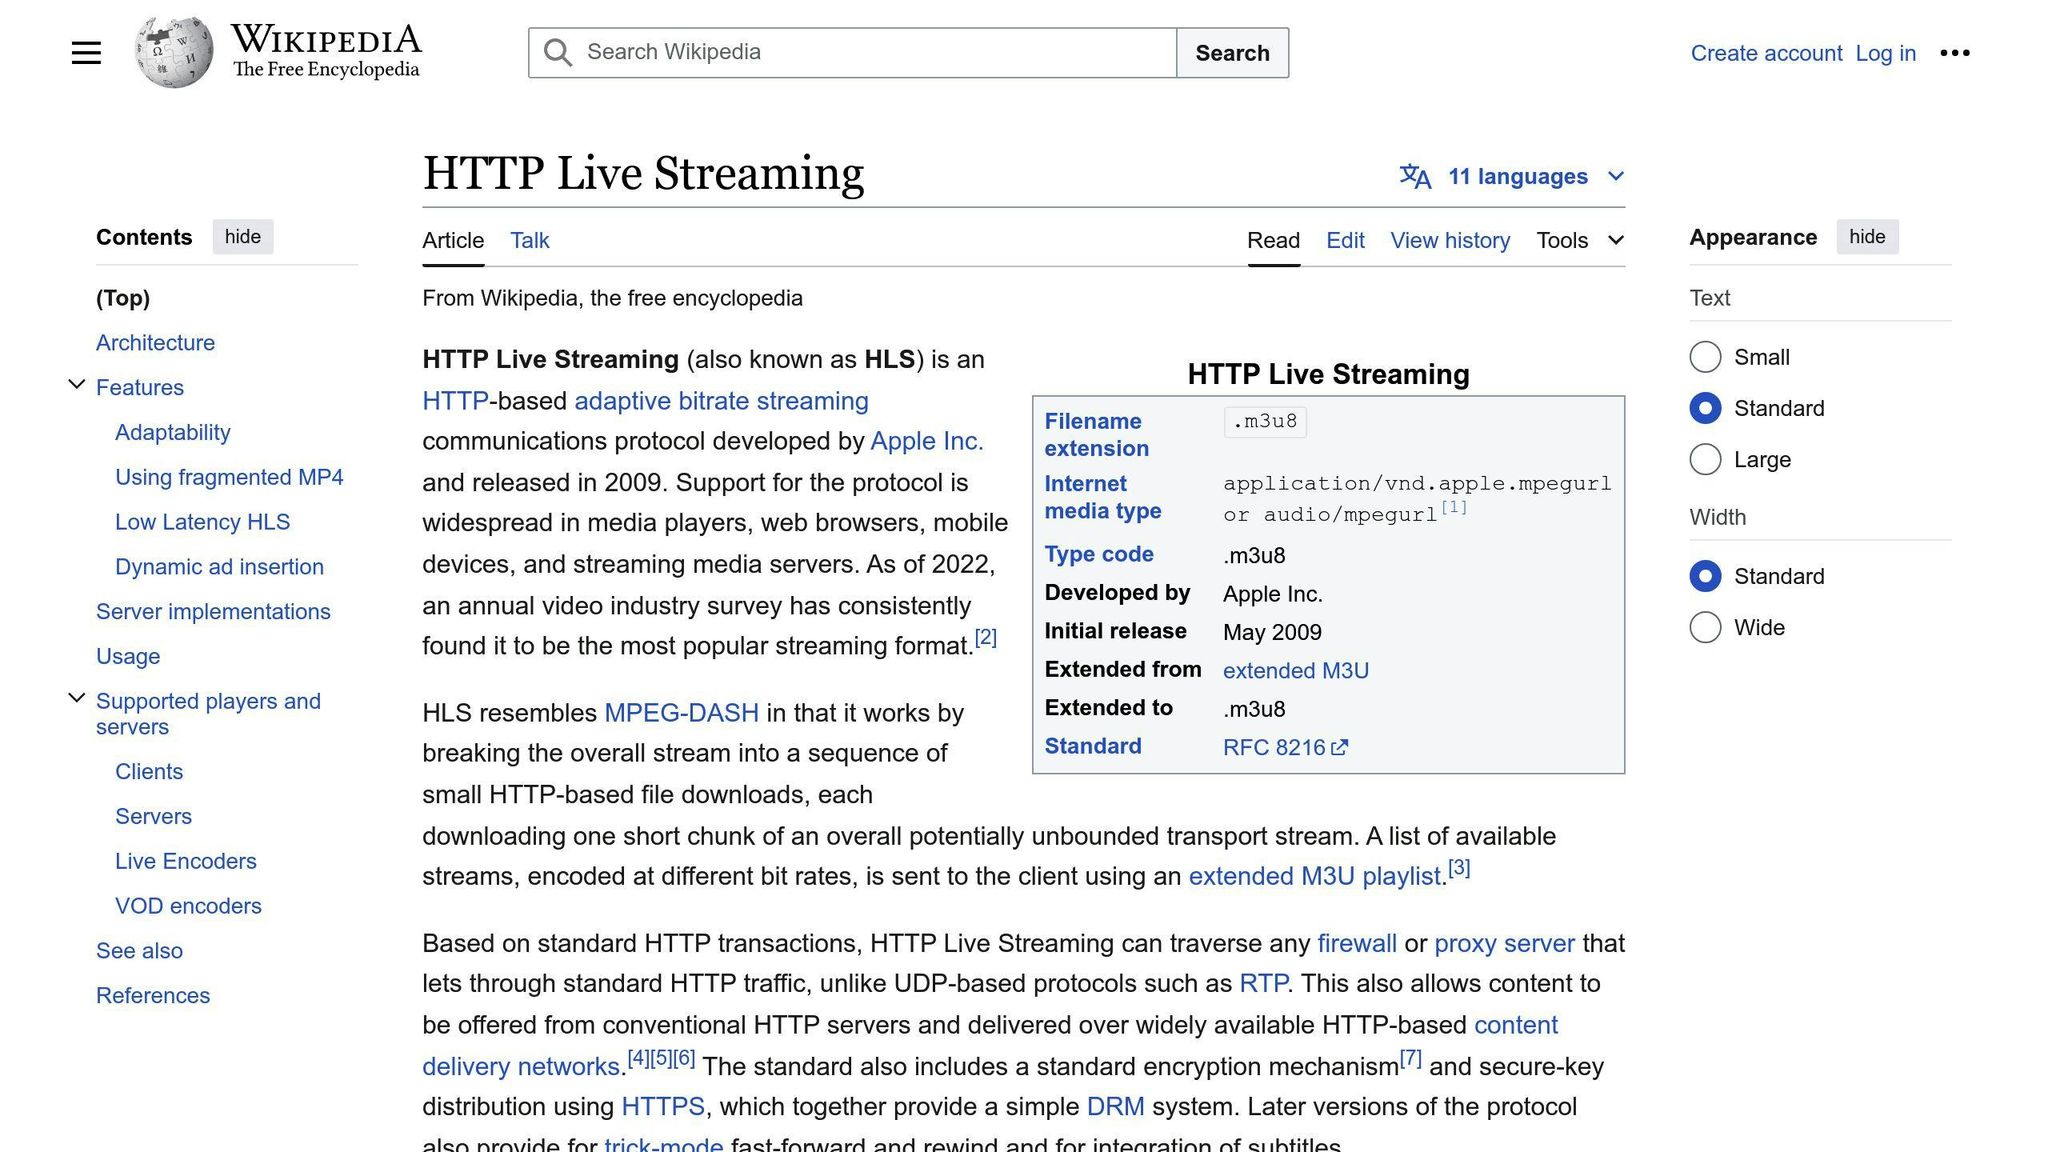Go to Servers subsection
The height and width of the screenshot is (1152, 2048).
pos(153,817)
